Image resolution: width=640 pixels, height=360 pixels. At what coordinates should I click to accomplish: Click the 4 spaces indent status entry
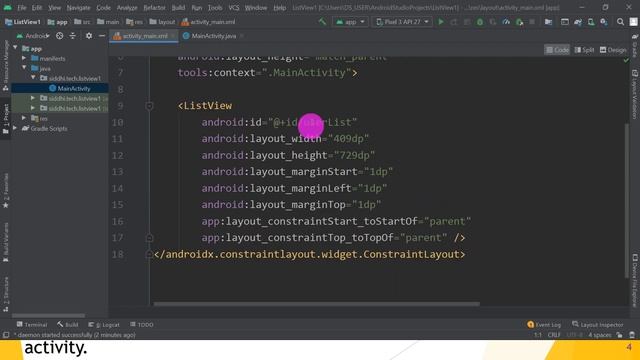pos(600,335)
